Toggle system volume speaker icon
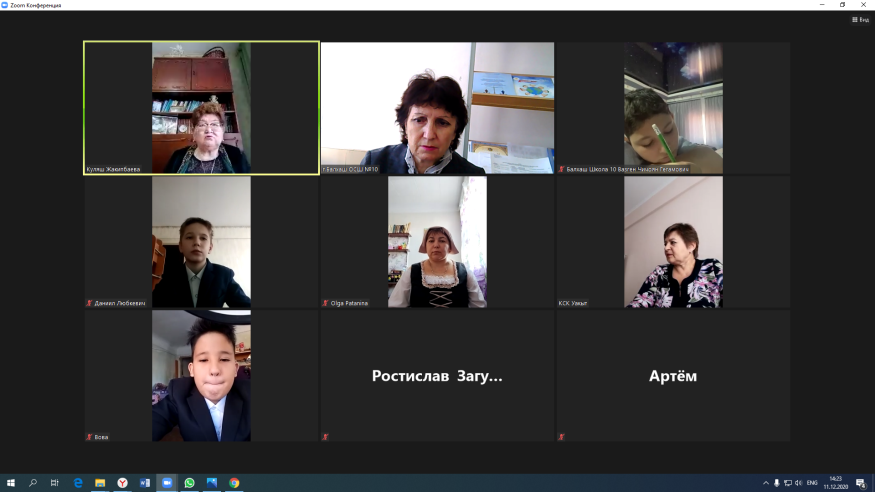Image resolution: width=875 pixels, height=492 pixels. point(799,483)
